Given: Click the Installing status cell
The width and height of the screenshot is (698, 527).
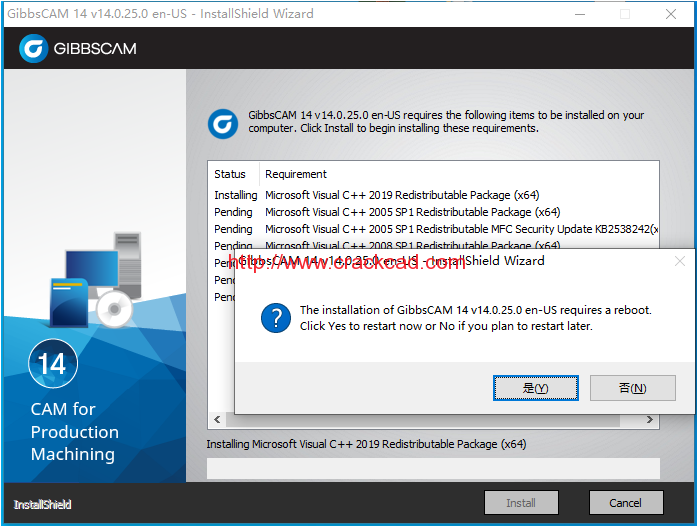Looking at the screenshot, I should coord(235,195).
